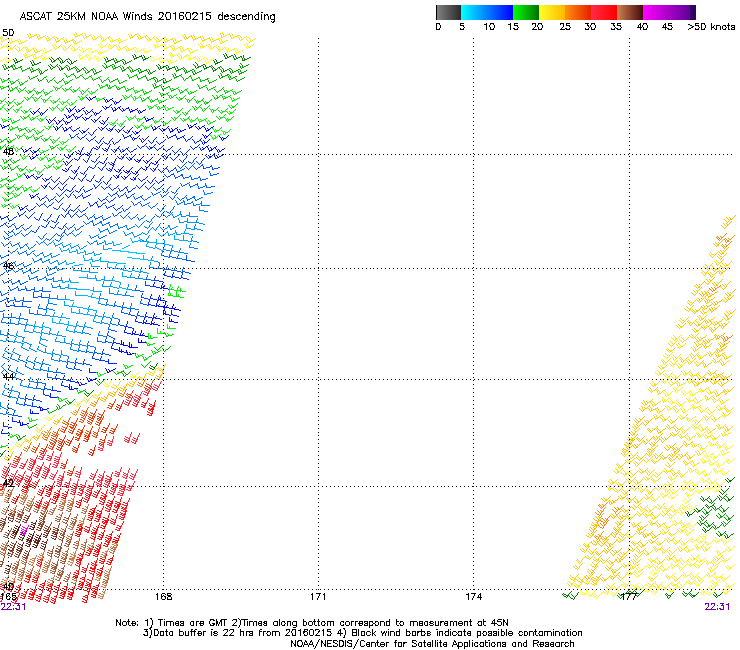Viewport: 740px width, 650px height.
Task: Click the longitude label '168'
Action: pos(163,597)
